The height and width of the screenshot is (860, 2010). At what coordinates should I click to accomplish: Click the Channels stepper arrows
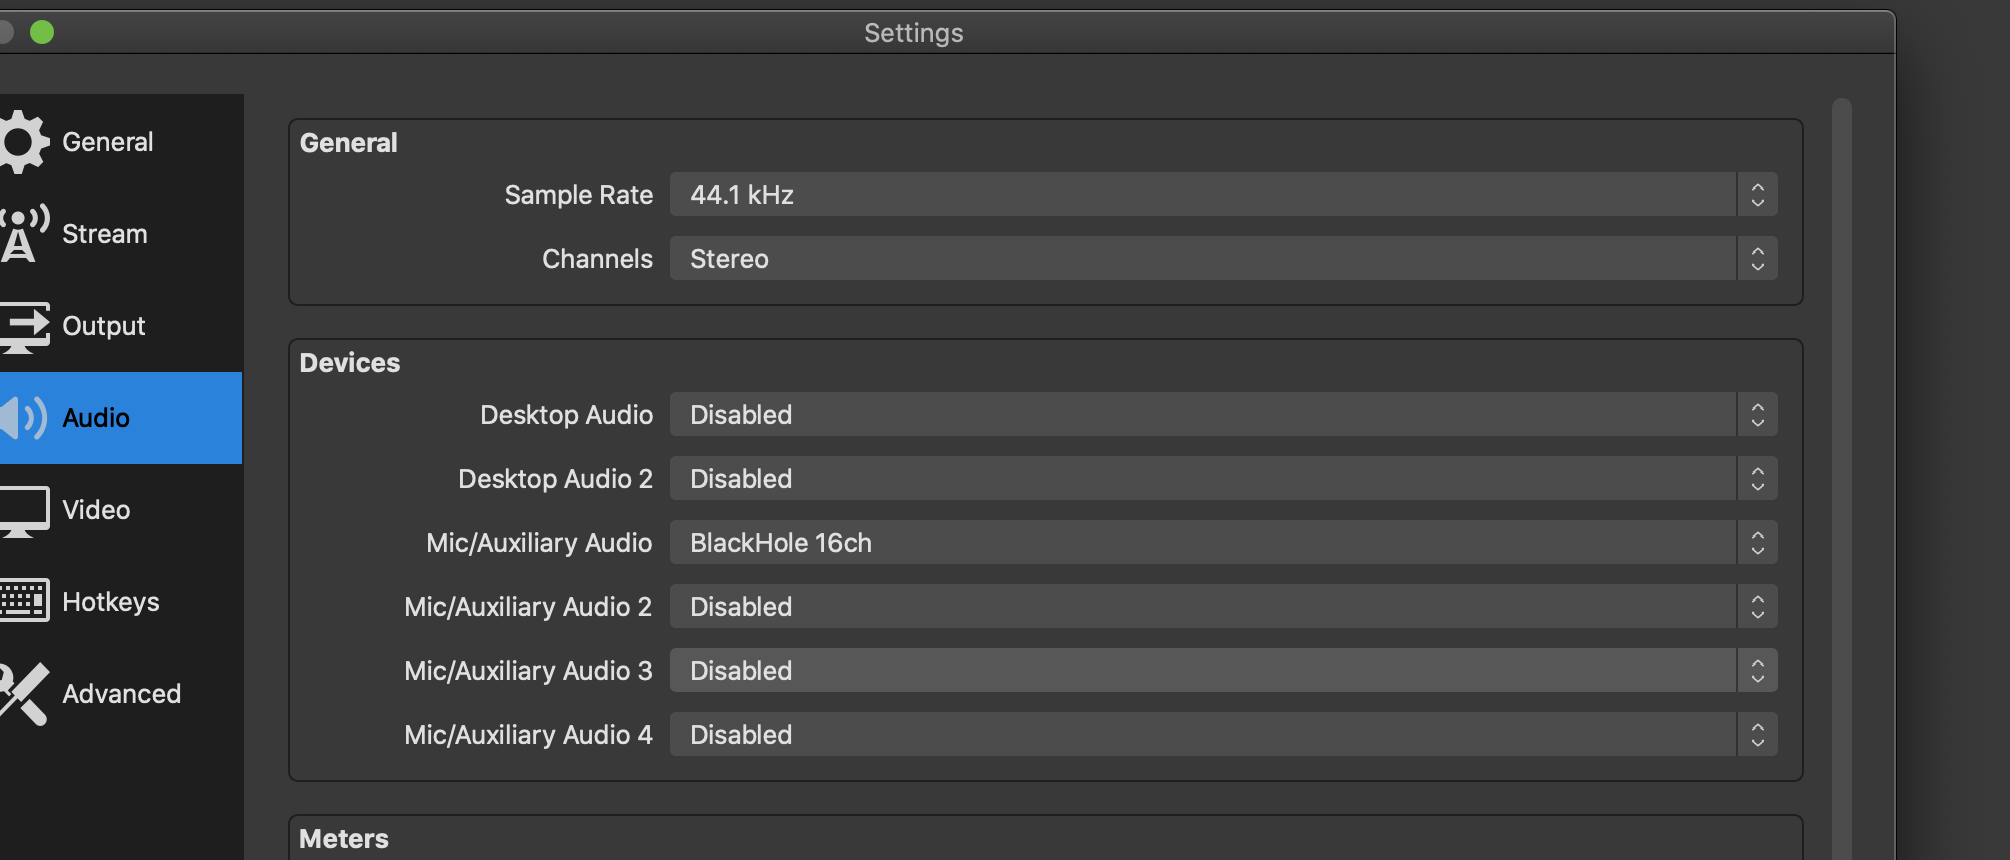[1757, 259]
